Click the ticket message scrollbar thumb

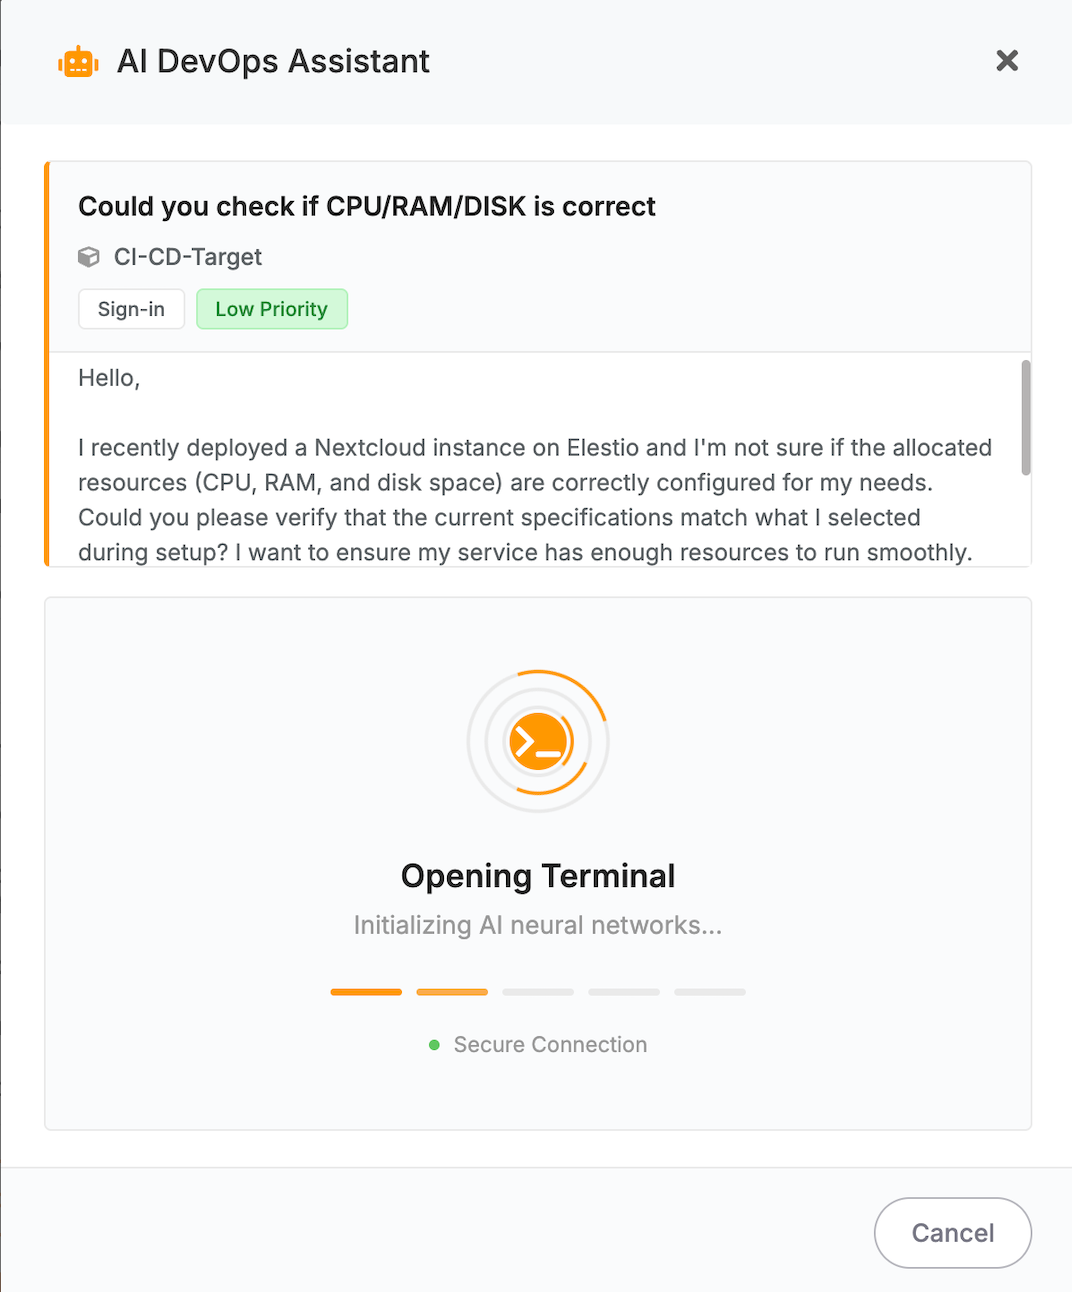pyautogui.click(x=1025, y=418)
